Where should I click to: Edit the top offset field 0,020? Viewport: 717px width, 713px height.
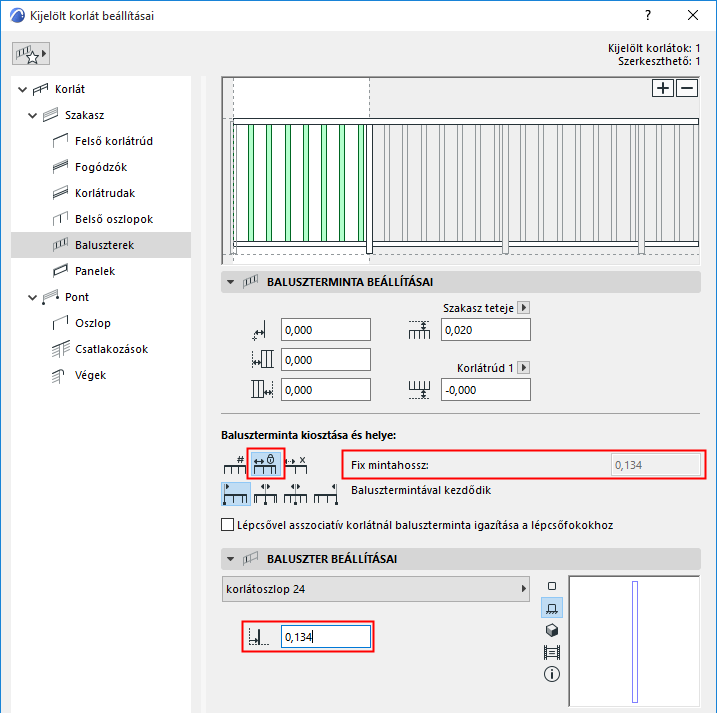(486, 330)
